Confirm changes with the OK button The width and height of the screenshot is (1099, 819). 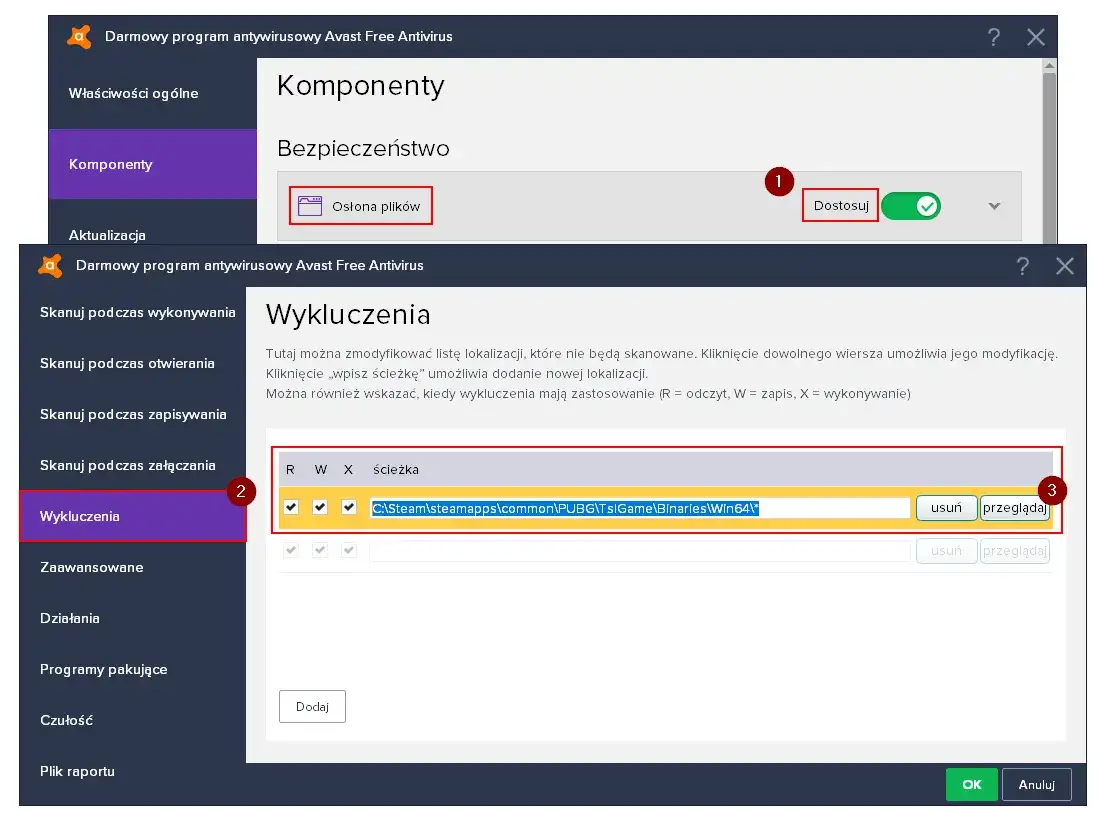coord(971,784)
